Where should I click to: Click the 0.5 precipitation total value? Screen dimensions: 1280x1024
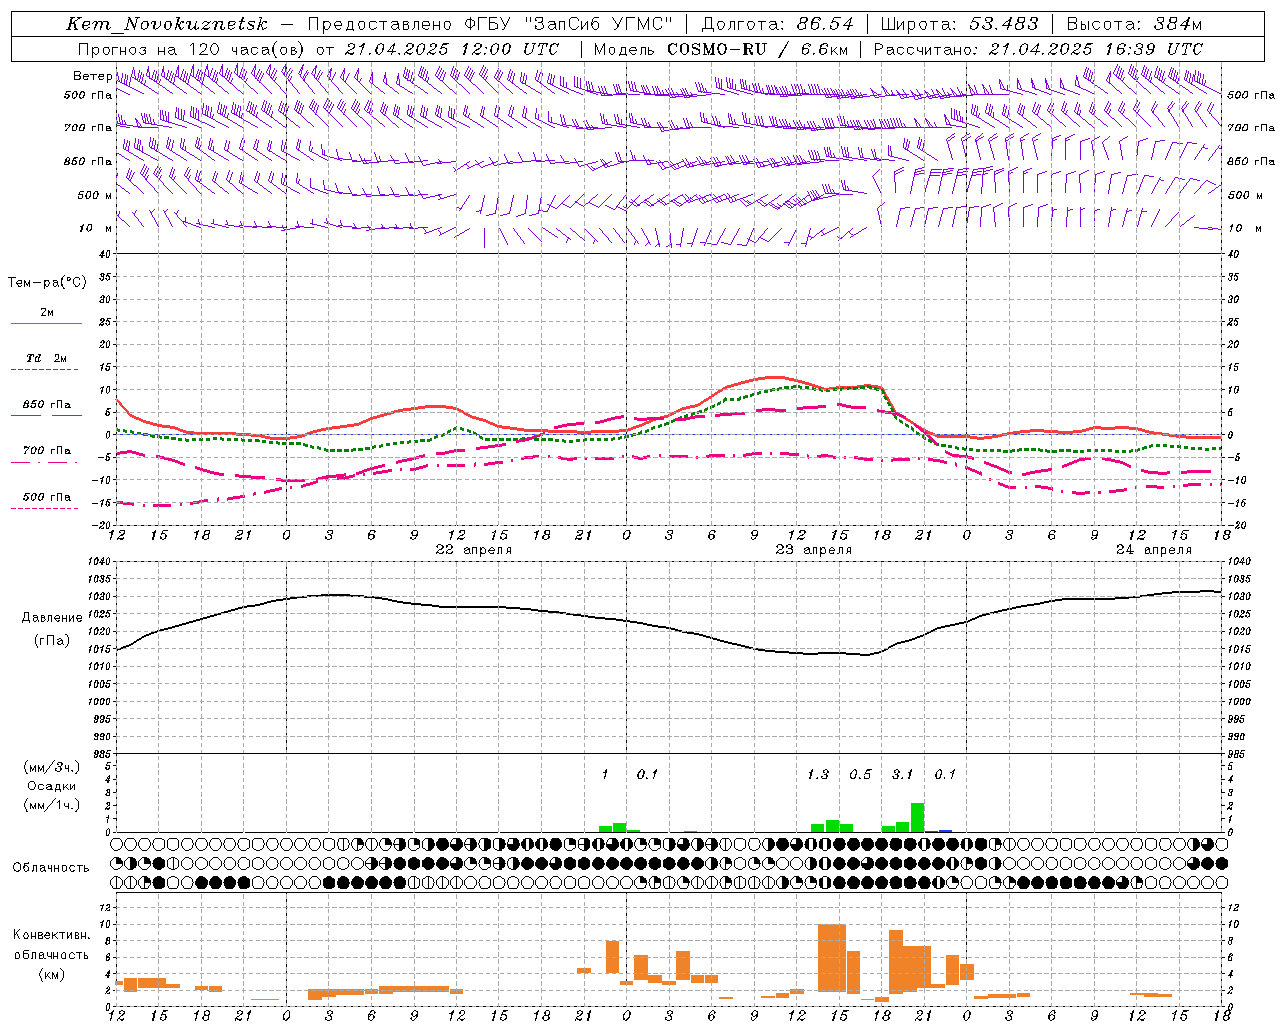click(860, 774)
